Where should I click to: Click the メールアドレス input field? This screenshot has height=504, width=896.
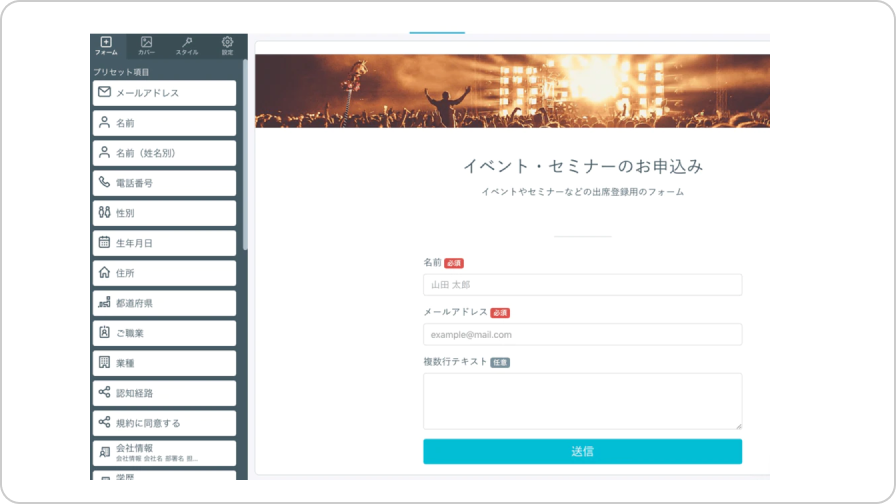pos(582,334)
